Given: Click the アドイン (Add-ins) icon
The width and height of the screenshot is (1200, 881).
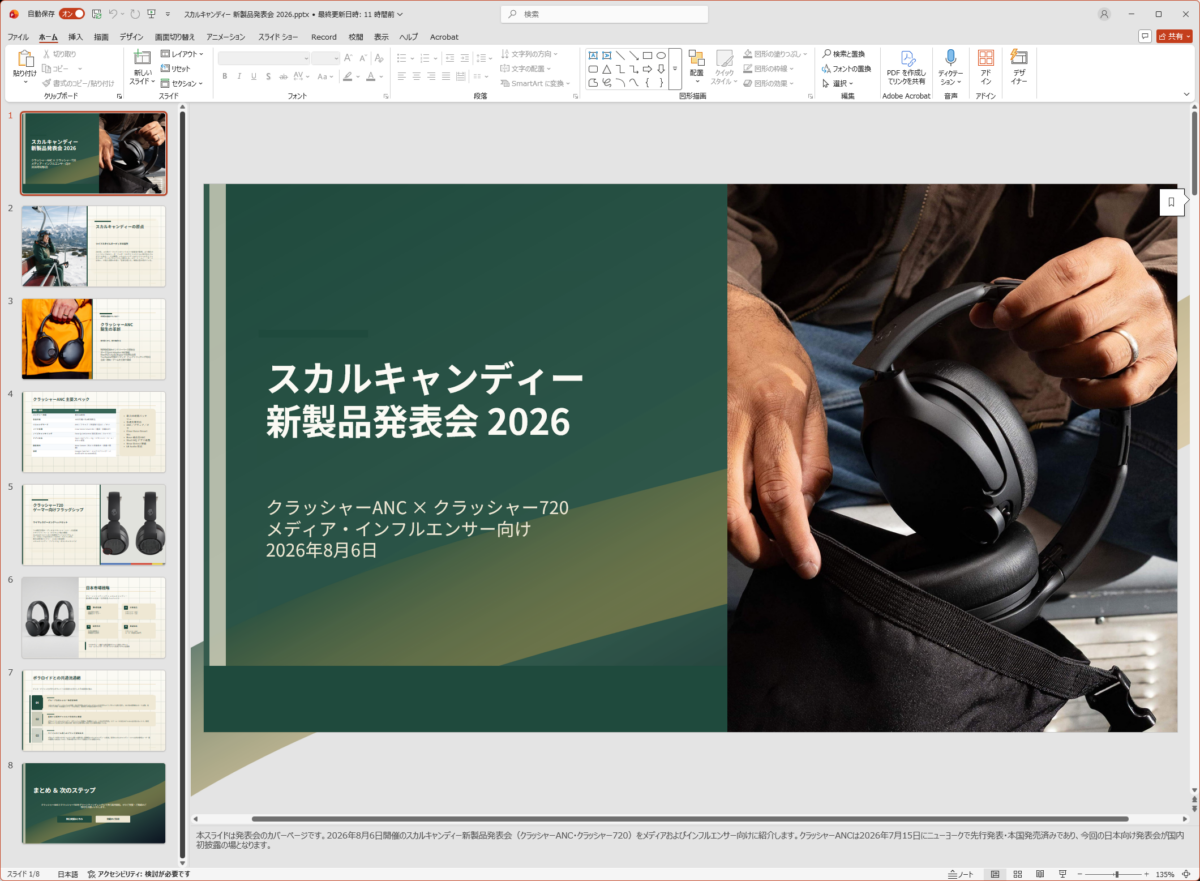Looking at the screenshot, I should tap(985, 58).
